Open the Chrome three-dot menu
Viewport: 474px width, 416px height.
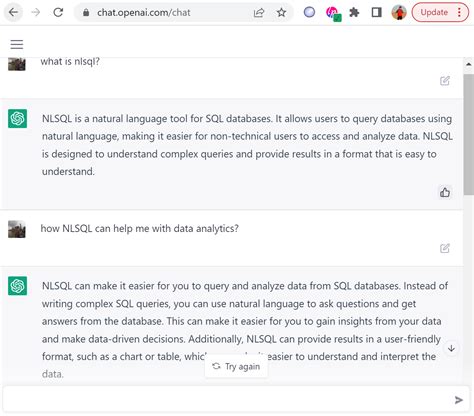tap(460, 12)
